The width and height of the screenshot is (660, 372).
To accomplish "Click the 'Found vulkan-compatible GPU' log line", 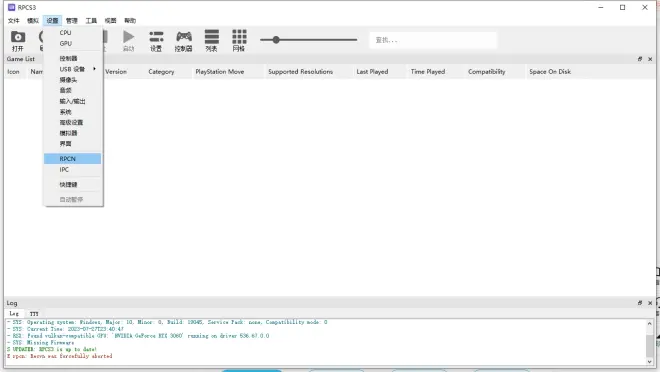I will [x=138, y=336].
